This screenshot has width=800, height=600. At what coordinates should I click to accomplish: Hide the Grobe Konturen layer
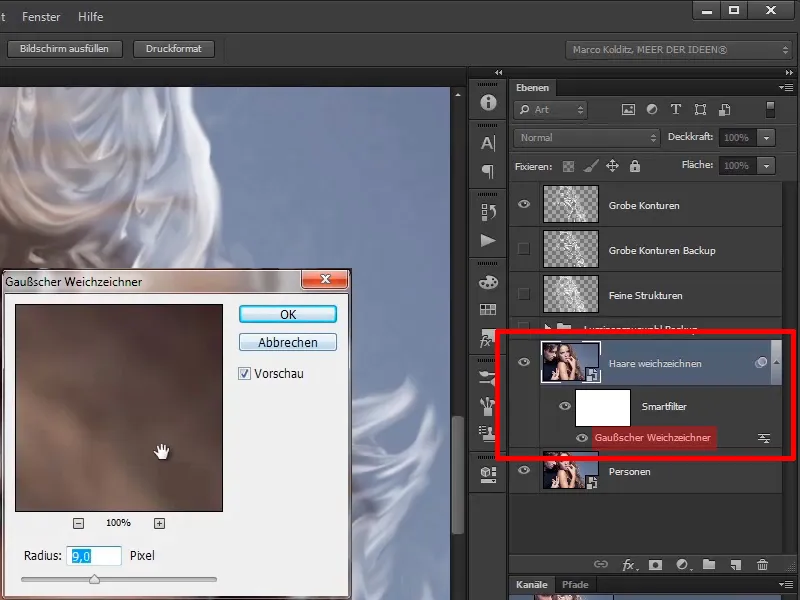pos(524,204)
